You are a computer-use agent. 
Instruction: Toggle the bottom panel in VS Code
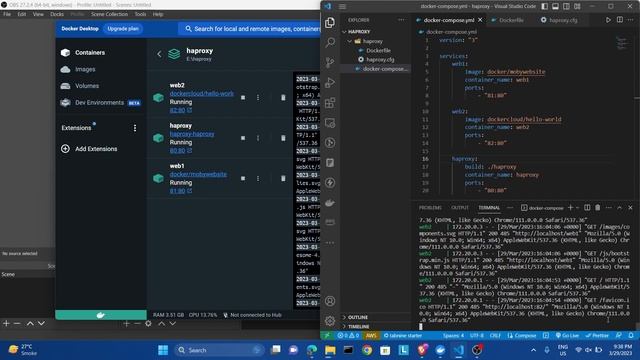click(x=556, y=6)
